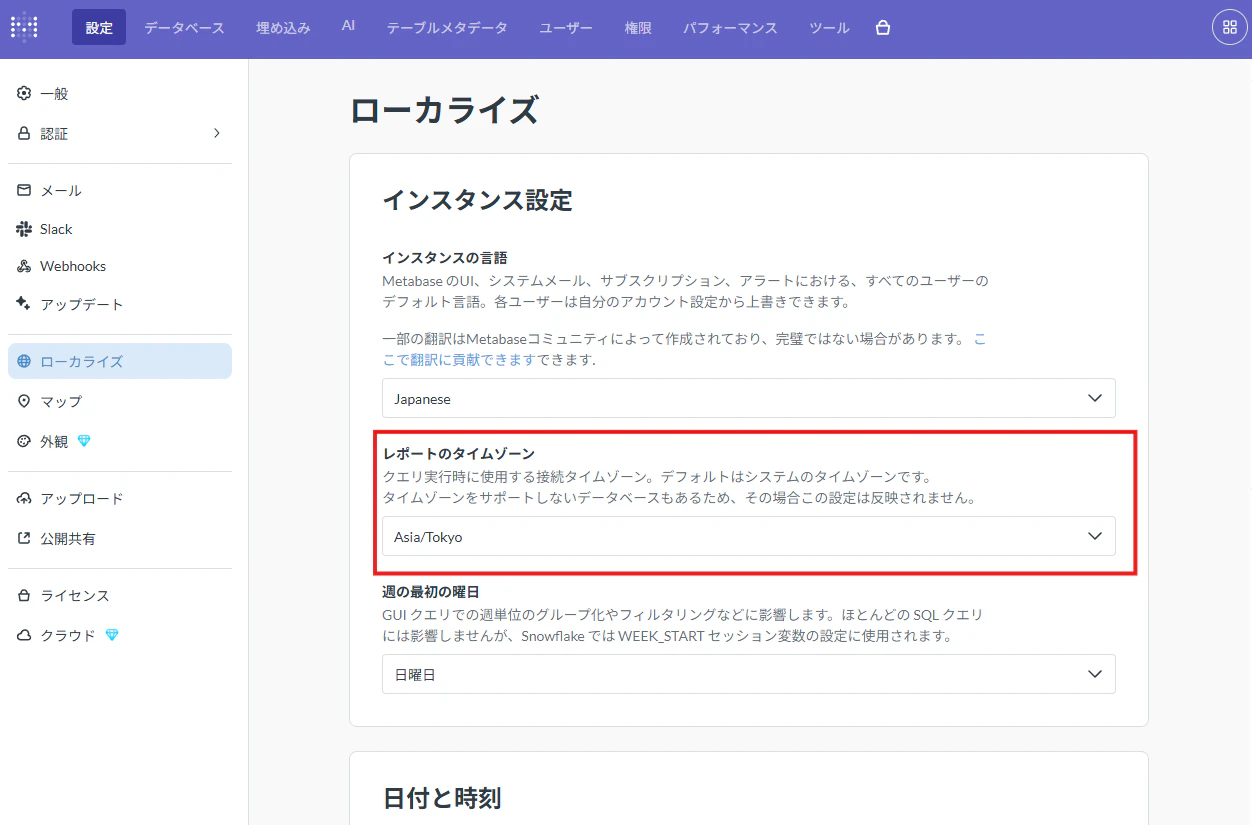Go to アップロード settings

tap(120, 498)
